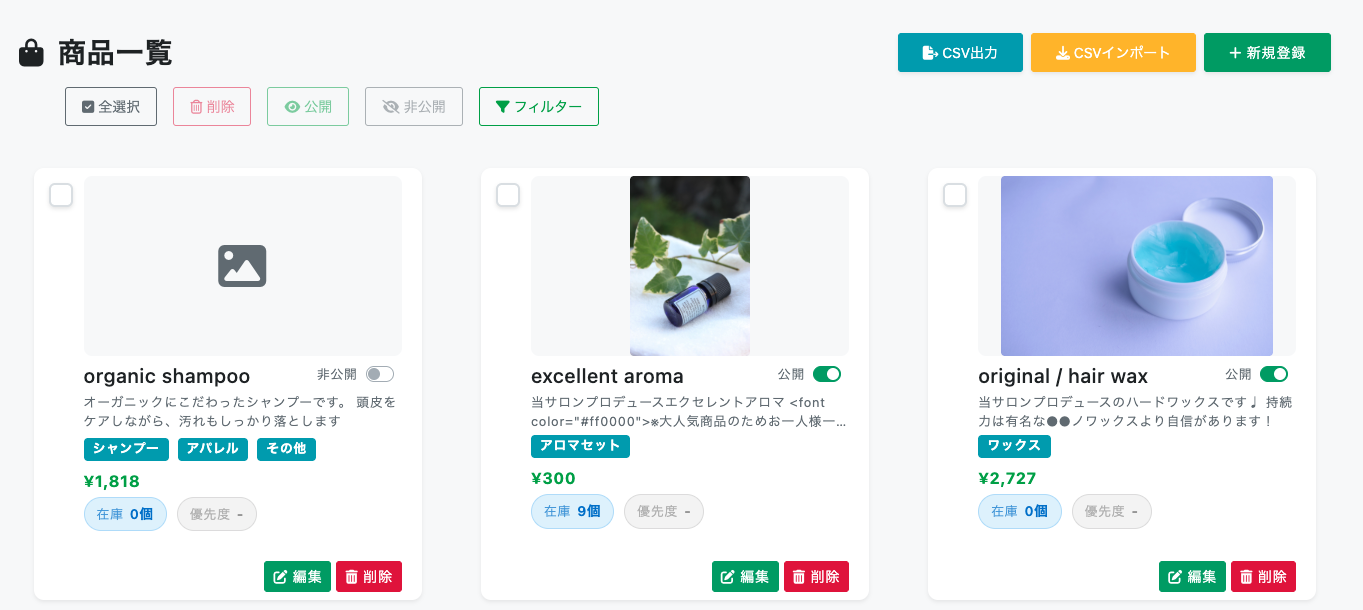Click the 全選択 select-all button
Image resolution: width=1363 pixels, height=610 pixels.
coord(111,107)
